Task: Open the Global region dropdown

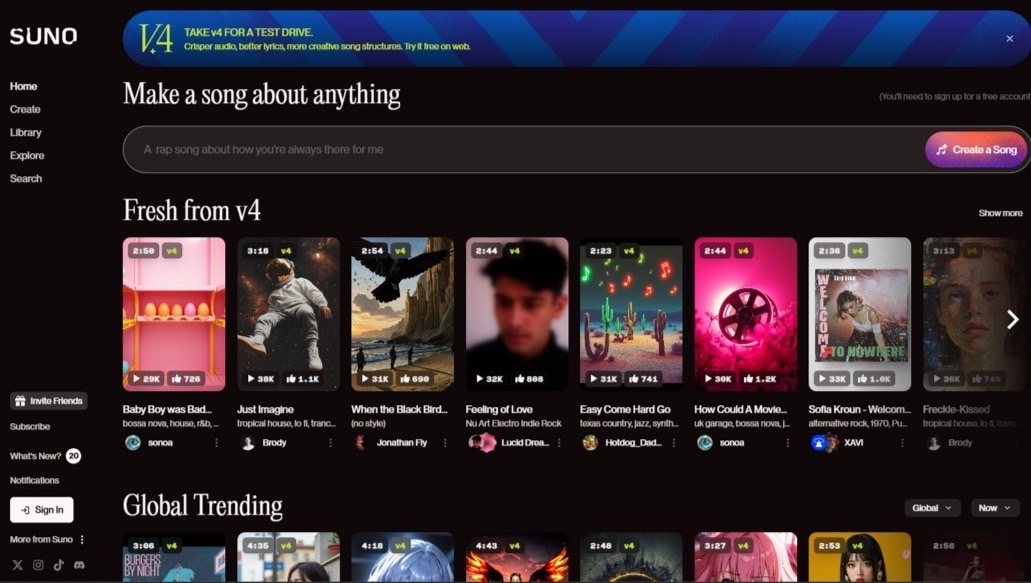Action: pyautogui.click(x=932, y=508)
